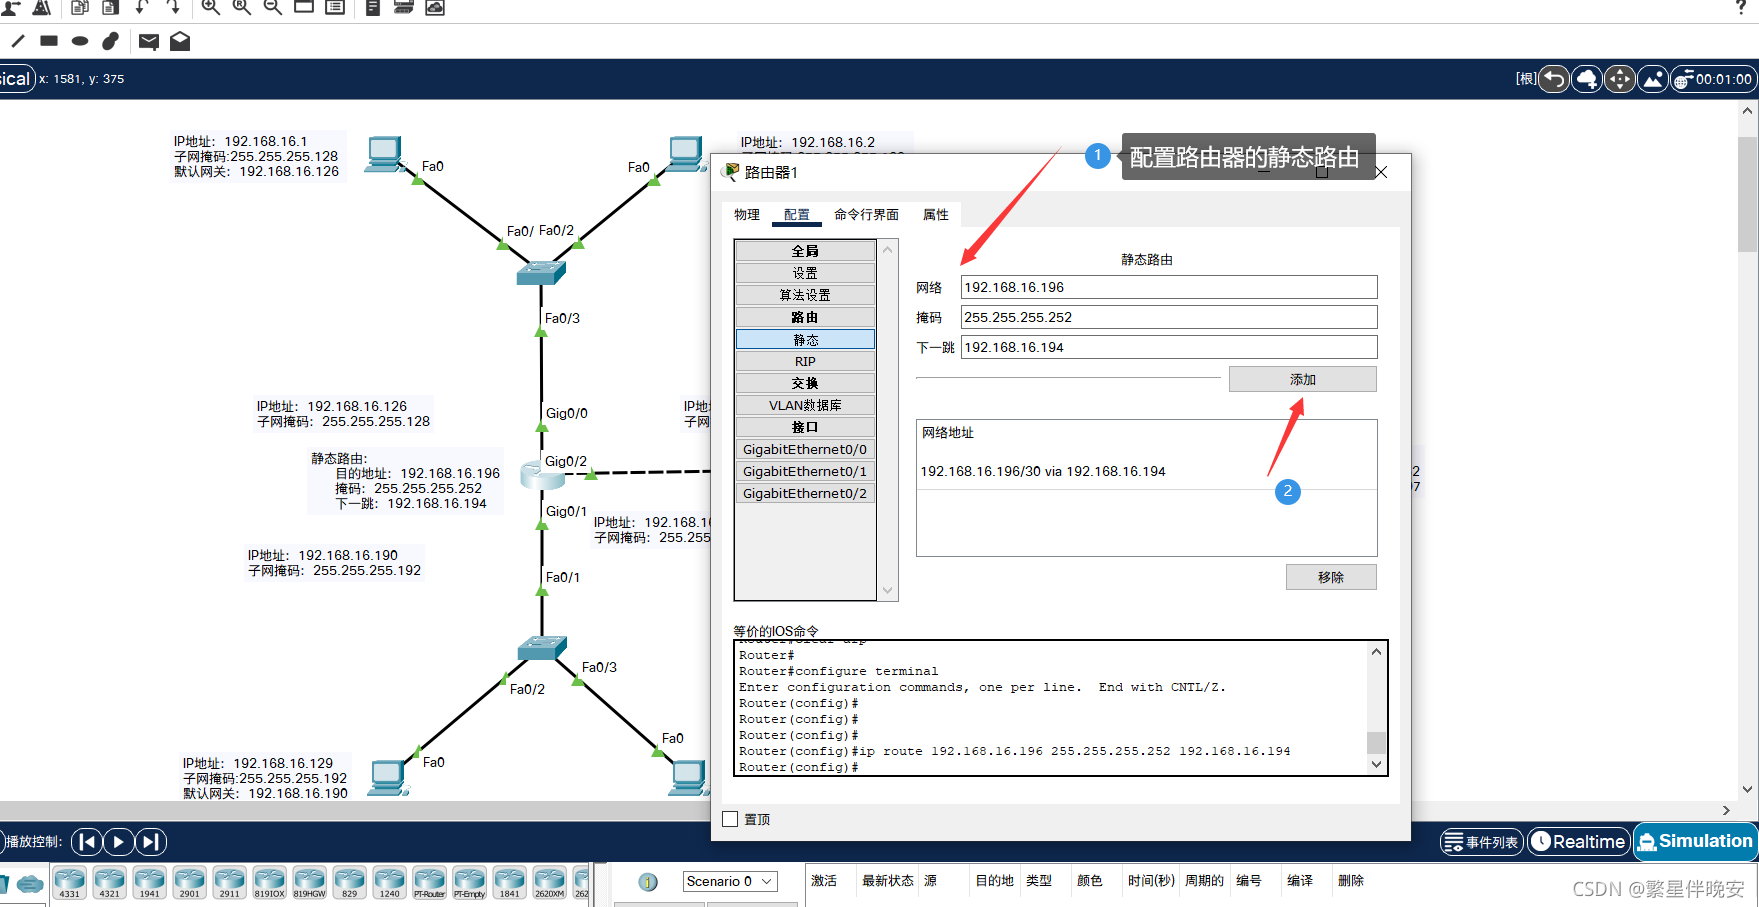Click the network devices cloud category icon
This screenshot has width=1759, height=907.
30,884
